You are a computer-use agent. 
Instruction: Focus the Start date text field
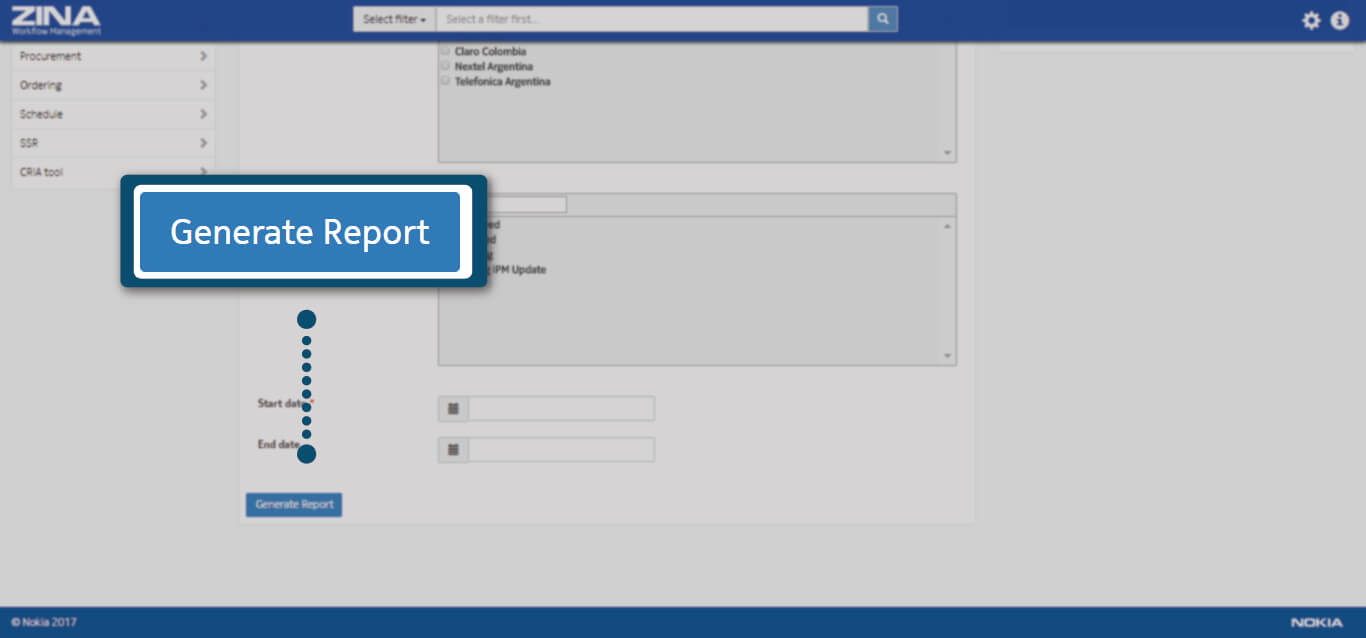[561, 409]
